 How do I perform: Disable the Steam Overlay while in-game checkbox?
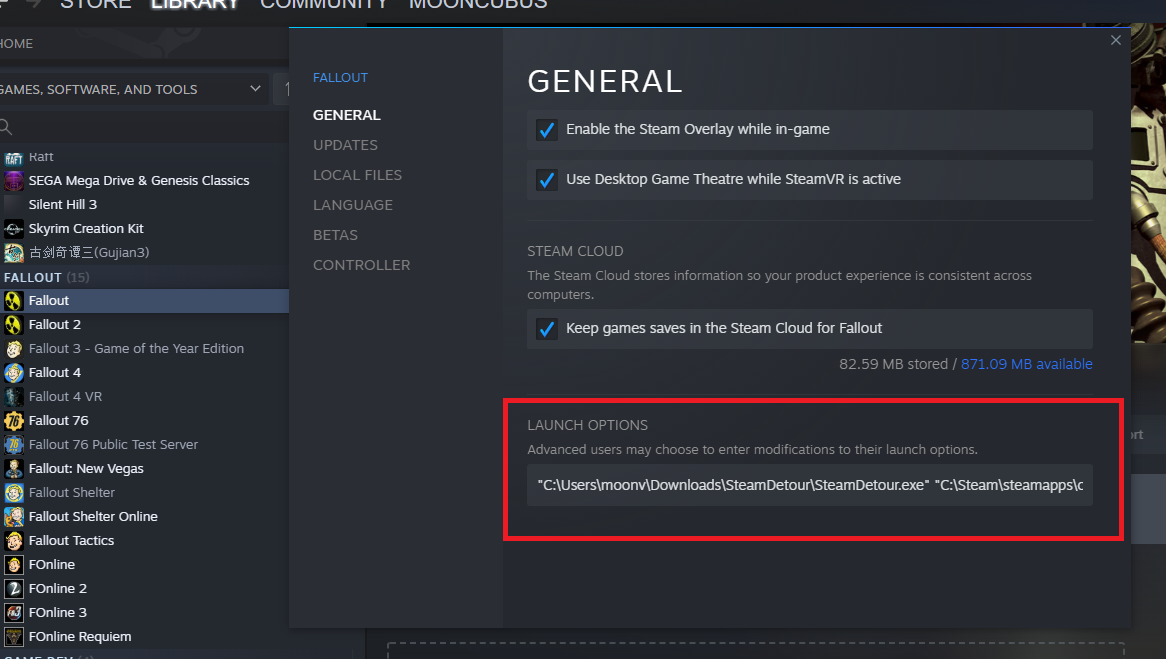pyautogui.click(x=546, y=130)
